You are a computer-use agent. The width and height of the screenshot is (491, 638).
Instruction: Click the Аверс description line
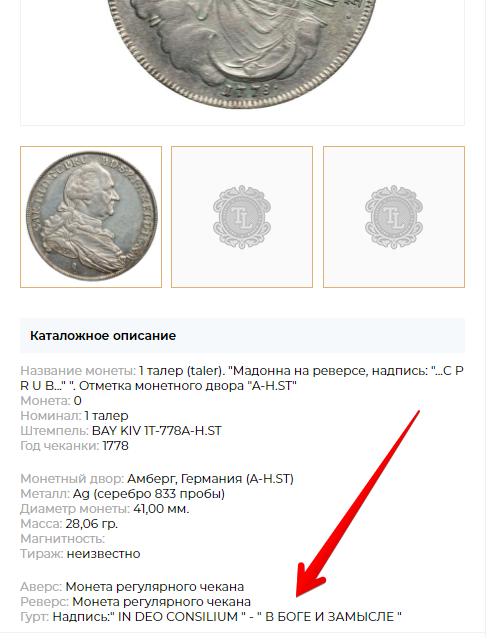(x=132, y=587)
